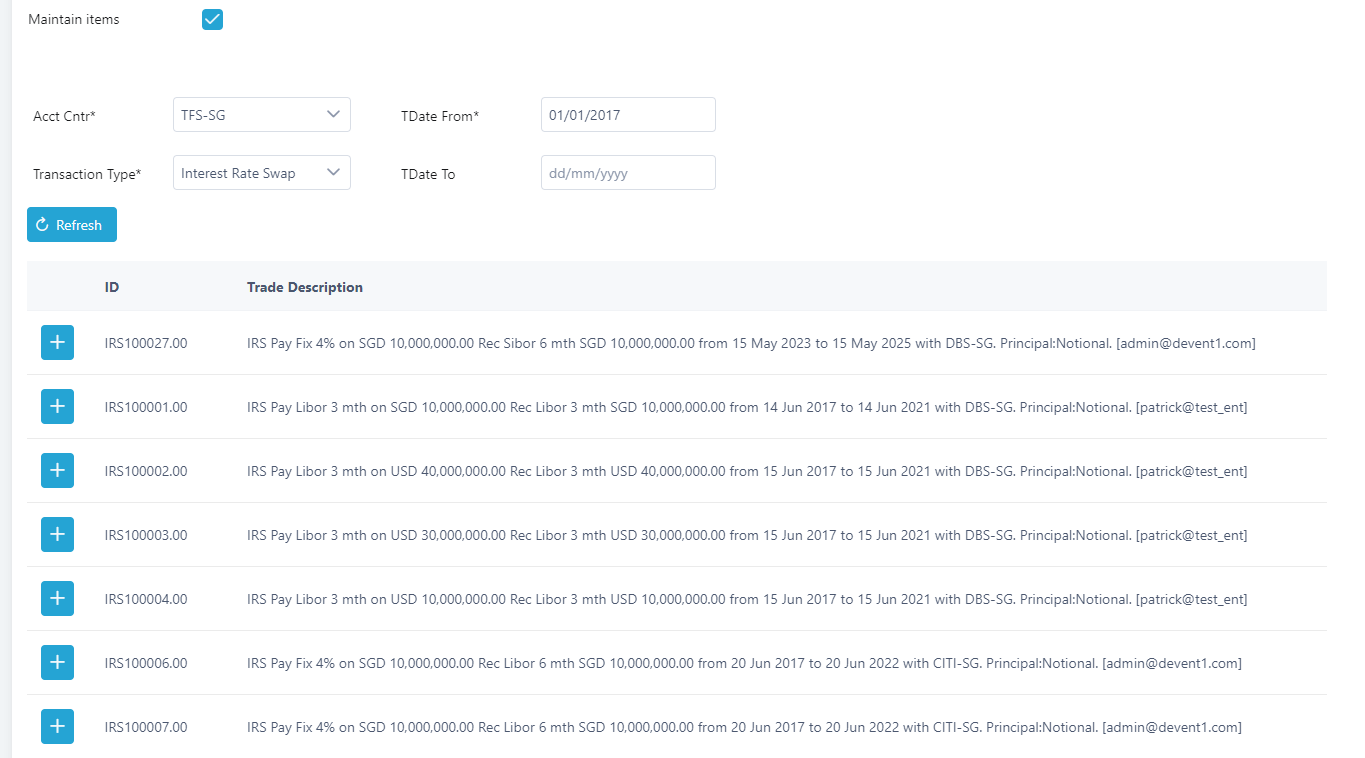The height and width of the screenshot is (758, 1365).
Task: Expand trade IRS100006.00 using plus icon
Action: [x=57, y=663]
